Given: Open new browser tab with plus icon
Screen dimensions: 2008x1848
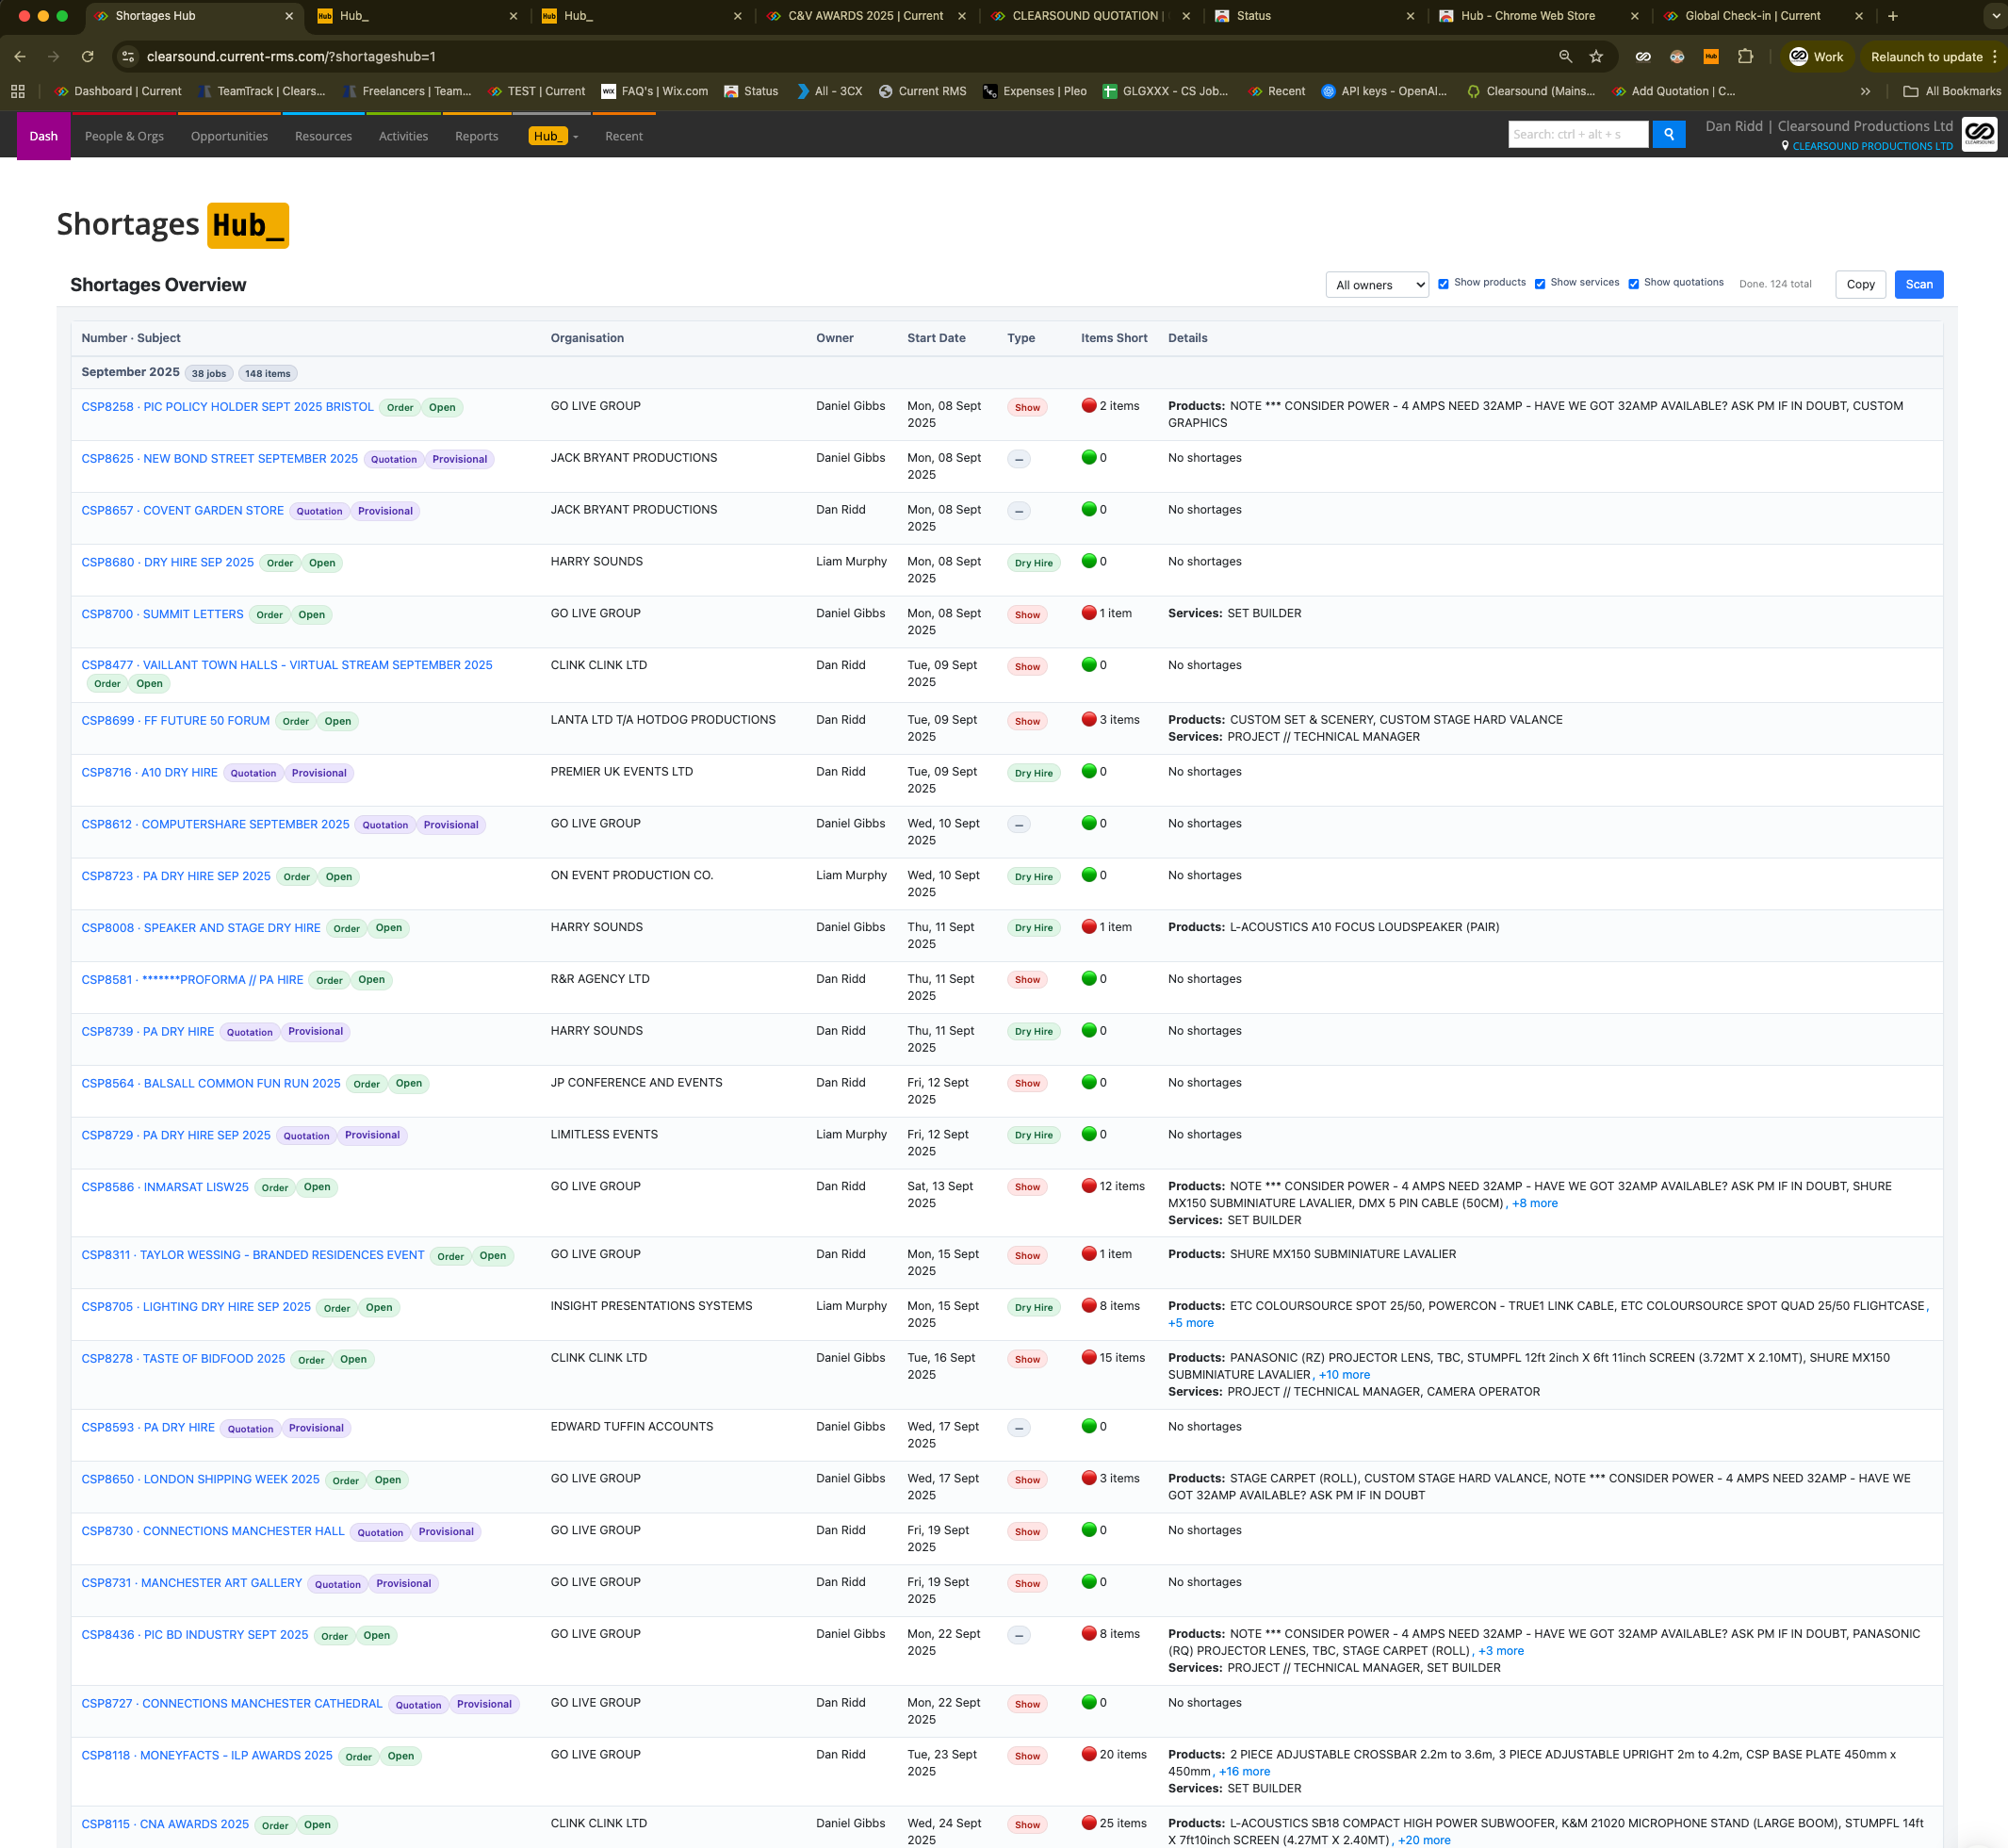Looking at the screenshot, I should [x=1892, y=16].
